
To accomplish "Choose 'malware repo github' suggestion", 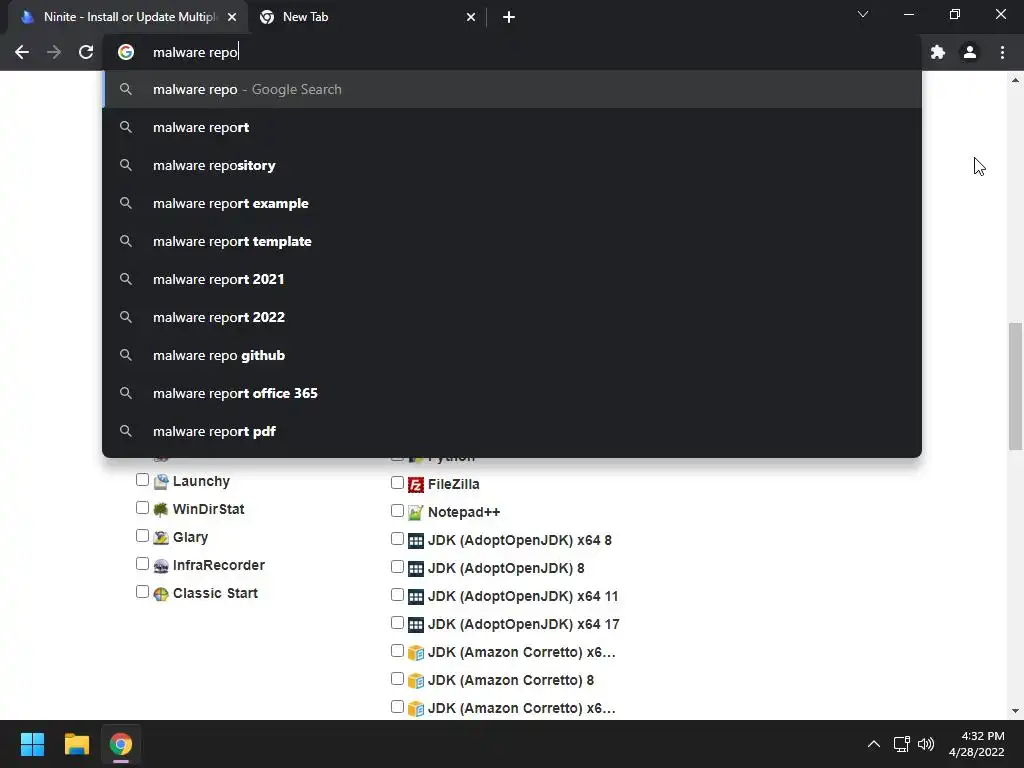I will pyautogui.click(x=512, y=355).
